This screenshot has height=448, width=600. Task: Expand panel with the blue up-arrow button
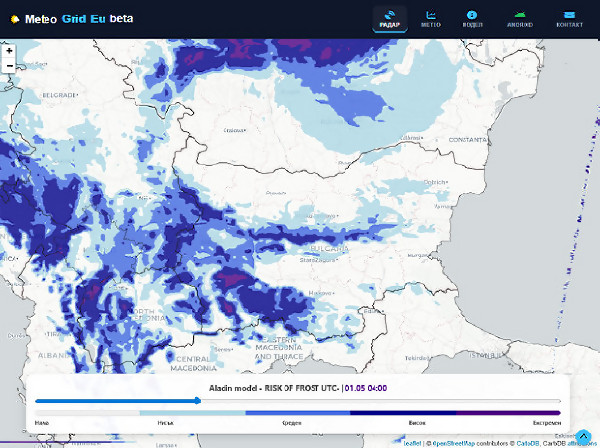tap(583, 437)
